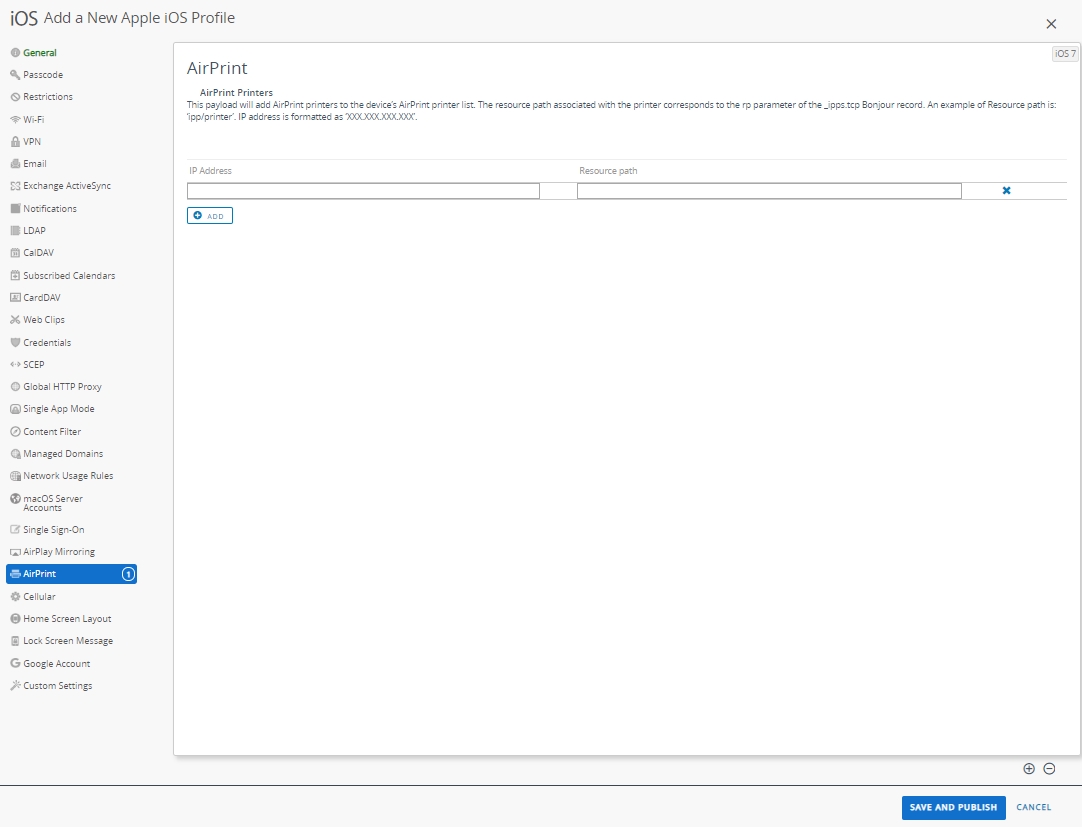Viewport: 1082px width, 827px height.
Task: Click the Google Account G icon
Action: pos(15,664)
